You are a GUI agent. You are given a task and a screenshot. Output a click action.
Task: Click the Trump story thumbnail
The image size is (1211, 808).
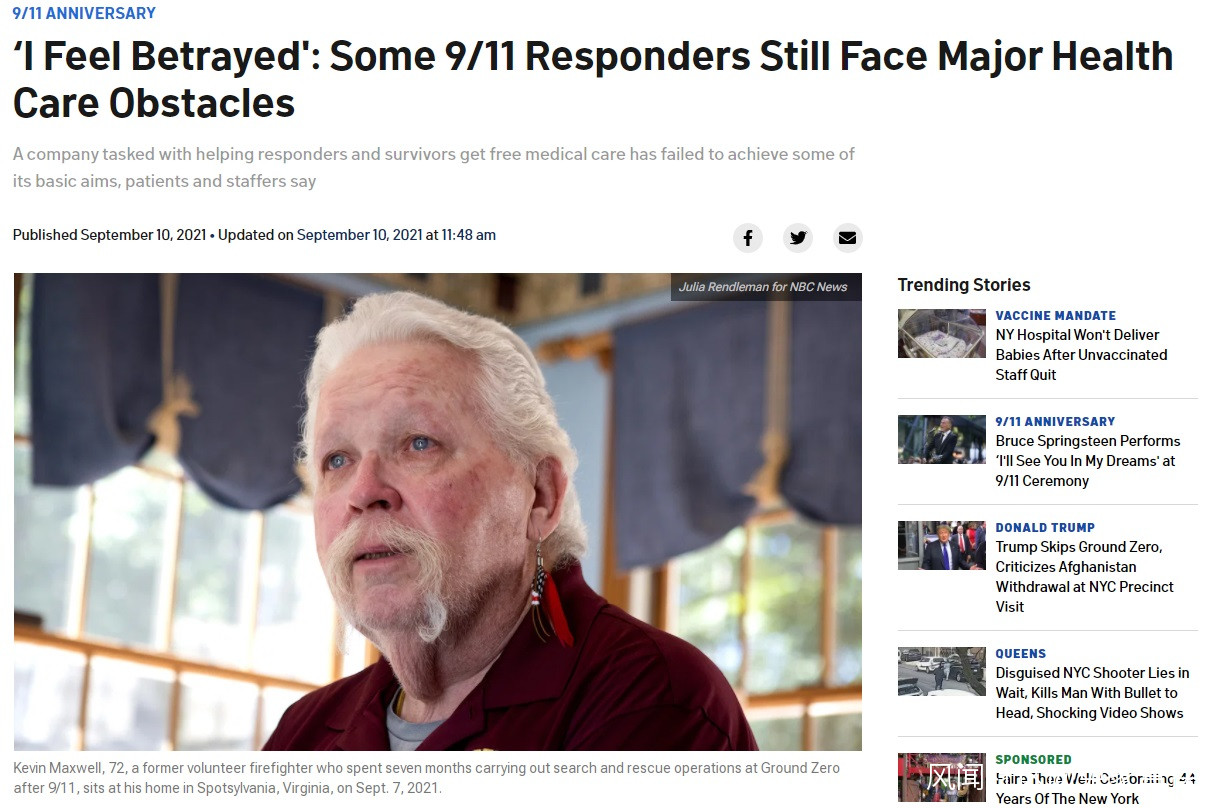[x=941, y=546]
